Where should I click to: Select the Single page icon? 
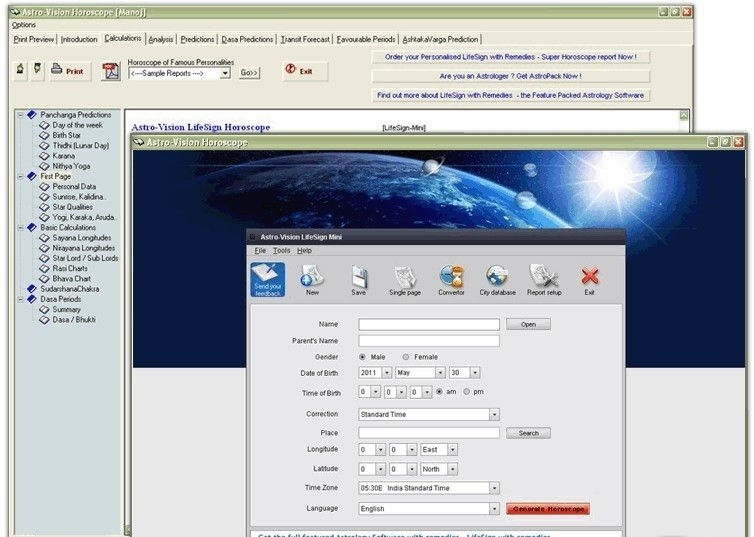click(x=404, y=279)
